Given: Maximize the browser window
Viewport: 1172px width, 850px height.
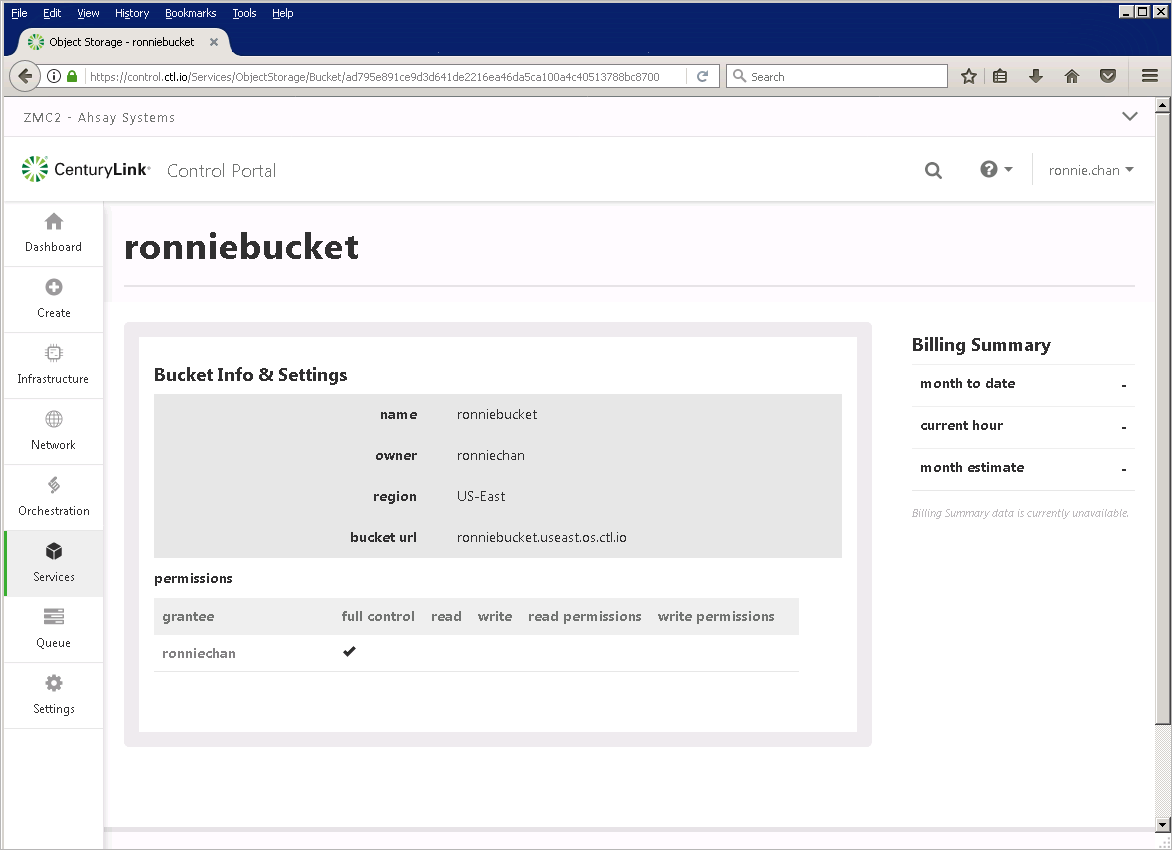Looking at the screenshot, I should coord(1142,11).
